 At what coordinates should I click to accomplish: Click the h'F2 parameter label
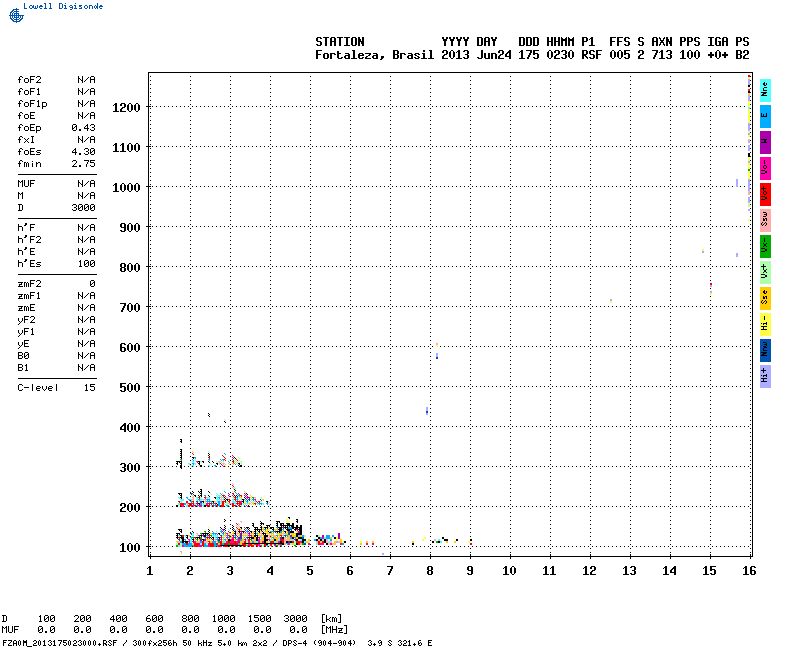pos(29,240)
